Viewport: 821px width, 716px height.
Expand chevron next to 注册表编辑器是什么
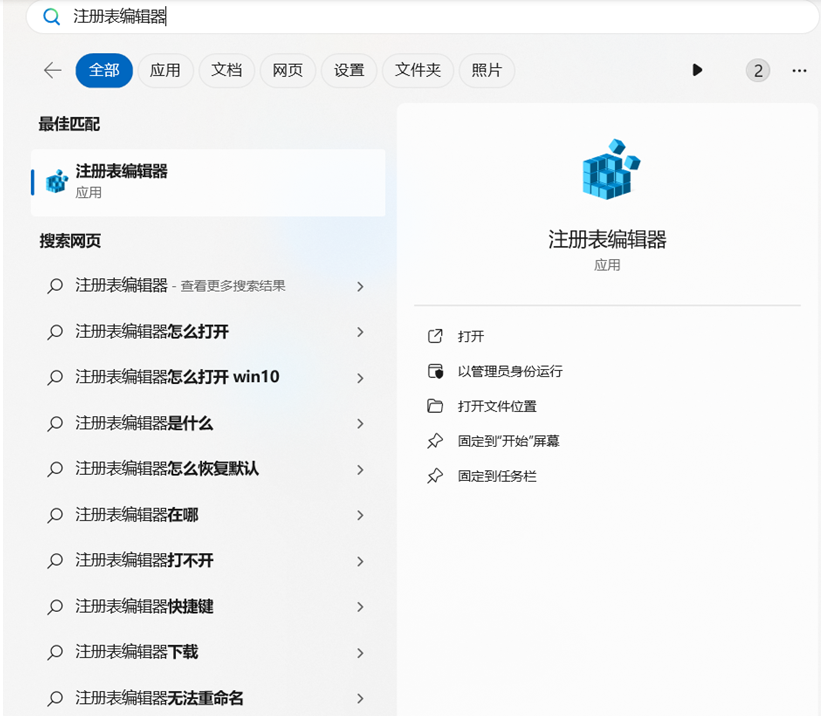360,424
